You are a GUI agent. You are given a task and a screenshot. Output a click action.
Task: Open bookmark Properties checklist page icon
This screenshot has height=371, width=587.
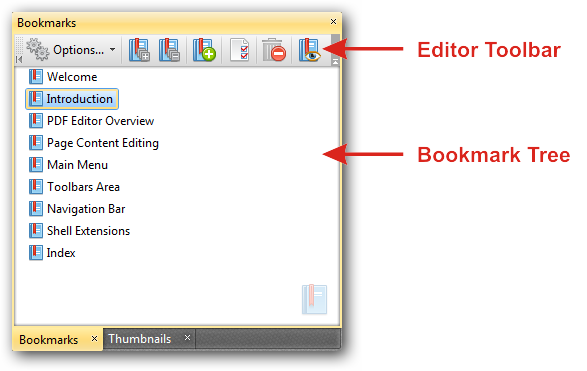pyautogui.click(x=240, y=50)
